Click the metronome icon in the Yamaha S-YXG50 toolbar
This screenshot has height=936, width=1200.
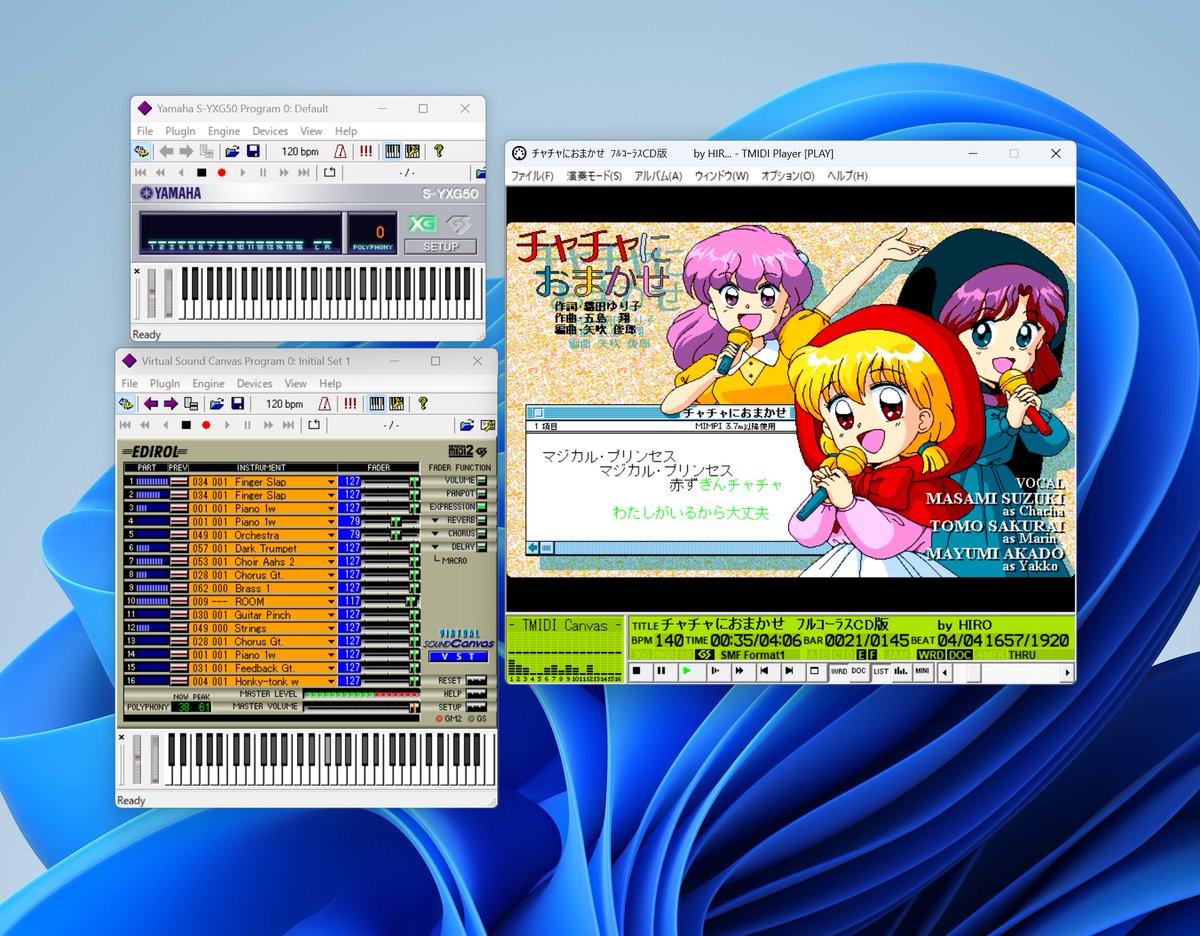pos(340,151)
